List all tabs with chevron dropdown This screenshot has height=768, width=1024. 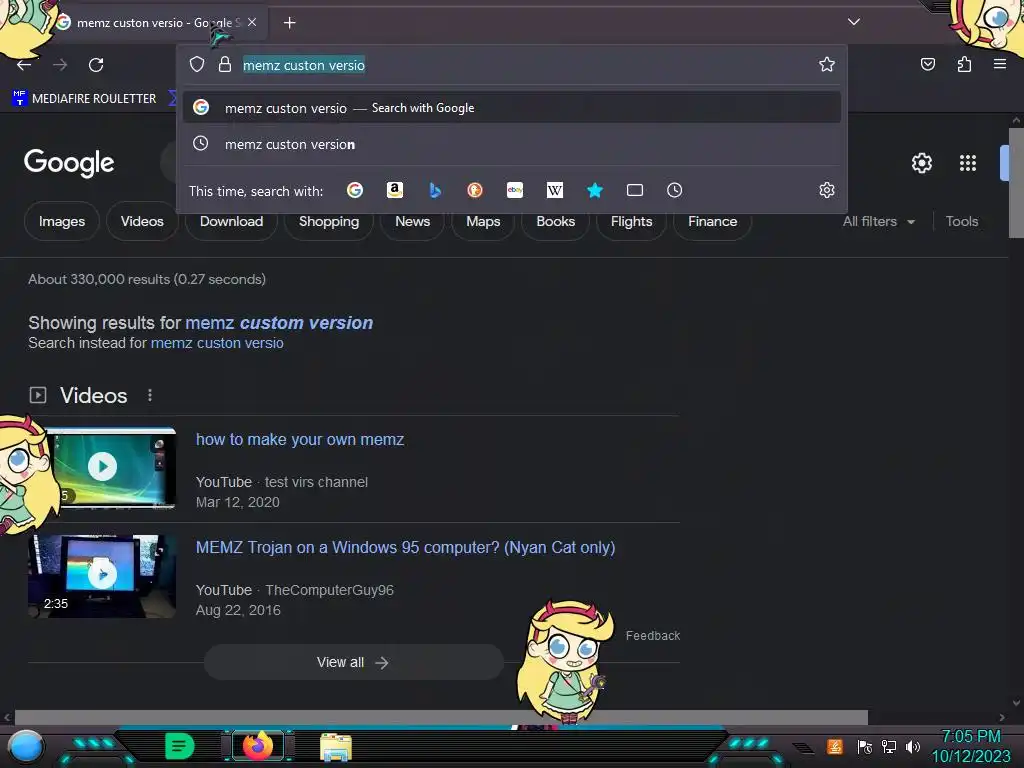854,22
